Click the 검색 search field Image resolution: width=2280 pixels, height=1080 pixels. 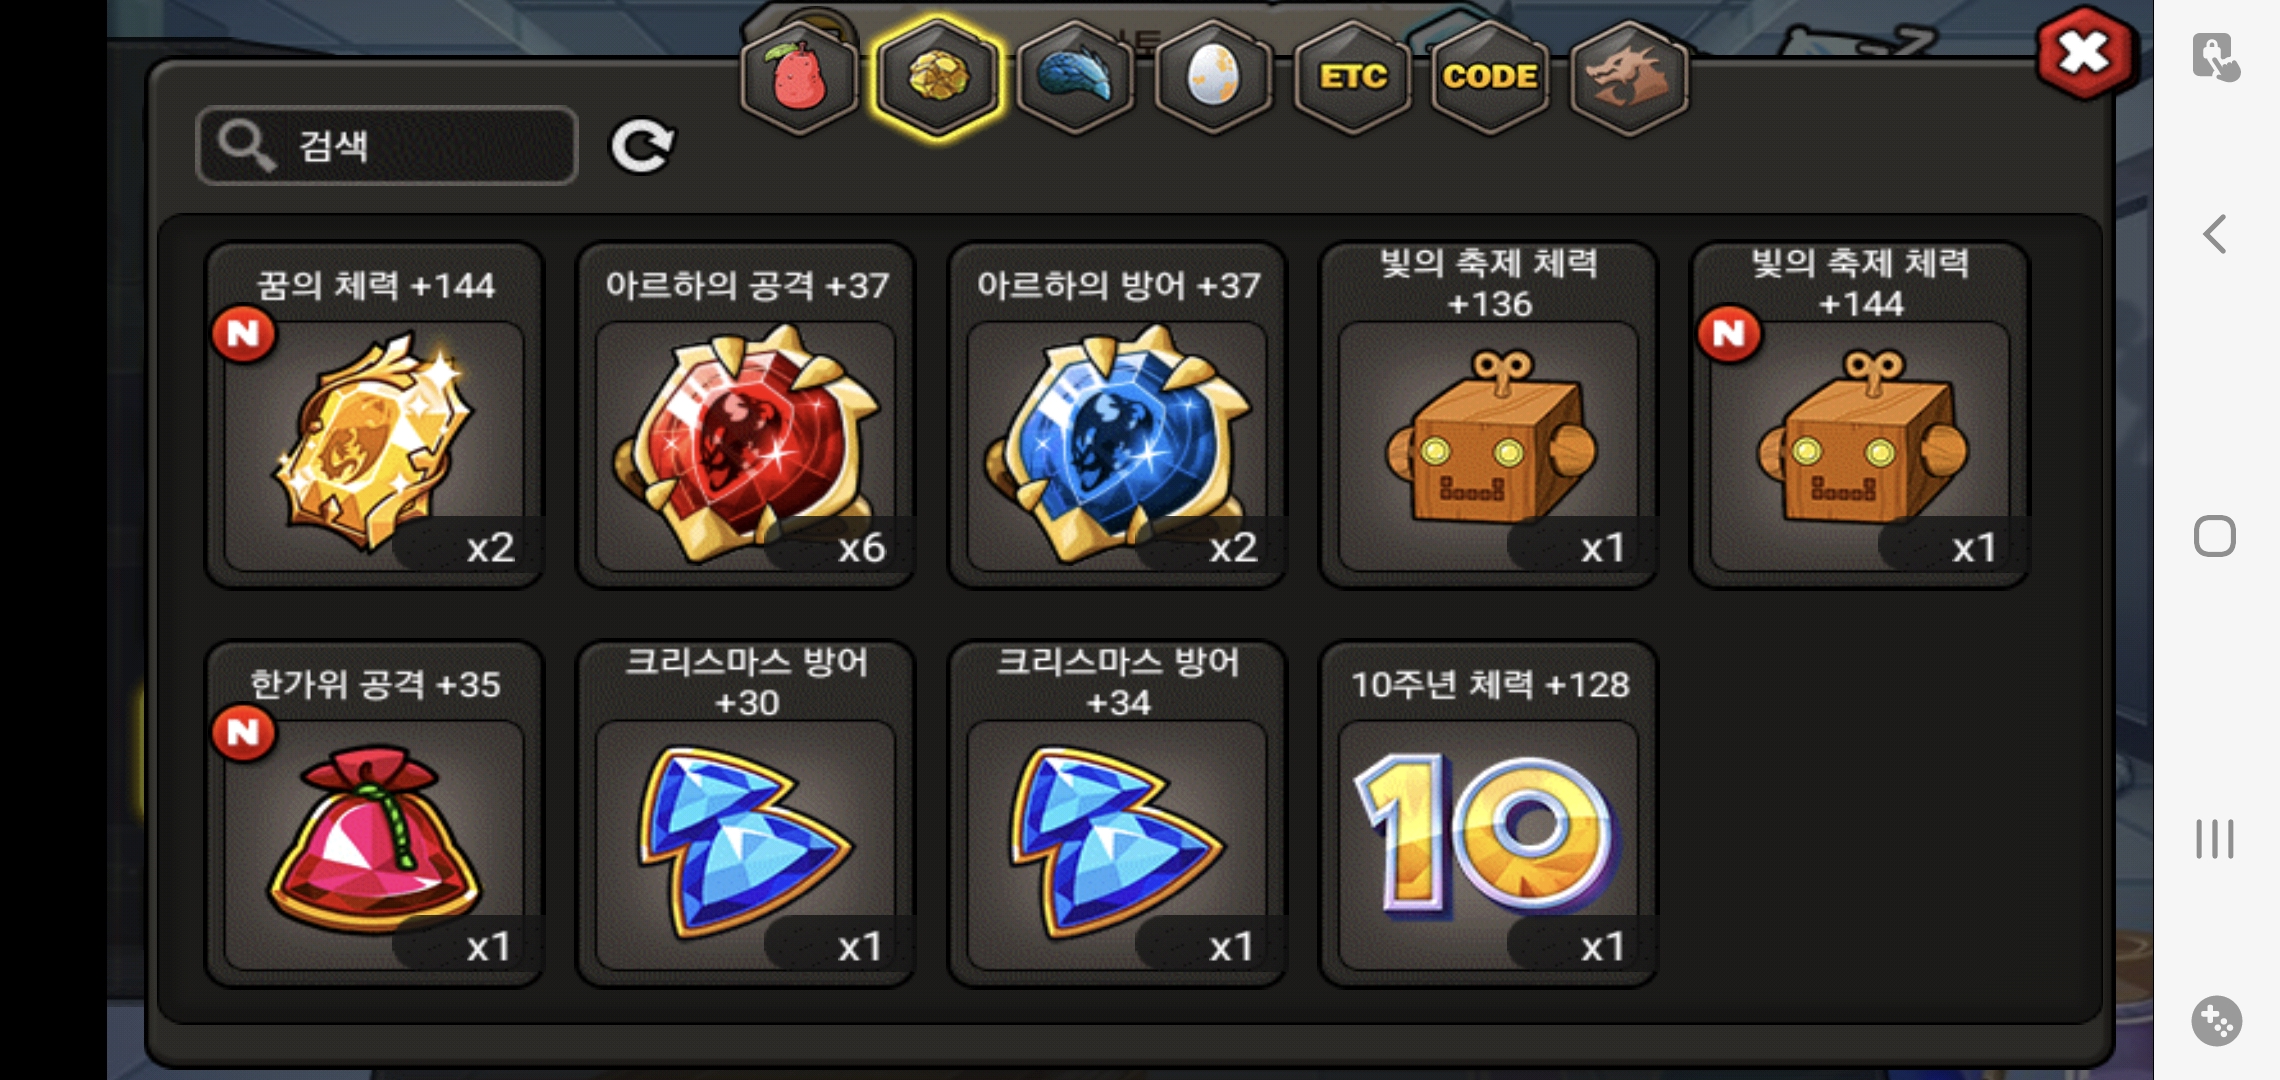[387, 146]
